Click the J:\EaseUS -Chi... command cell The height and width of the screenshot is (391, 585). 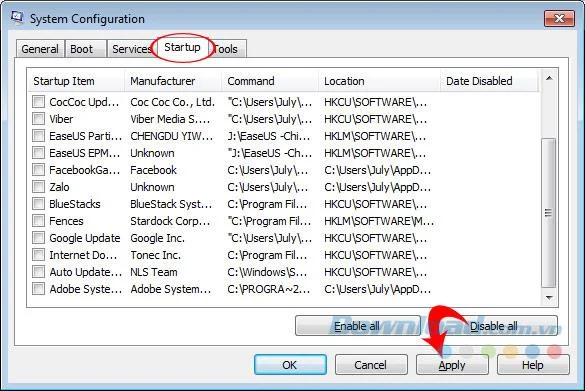[269, 136]
